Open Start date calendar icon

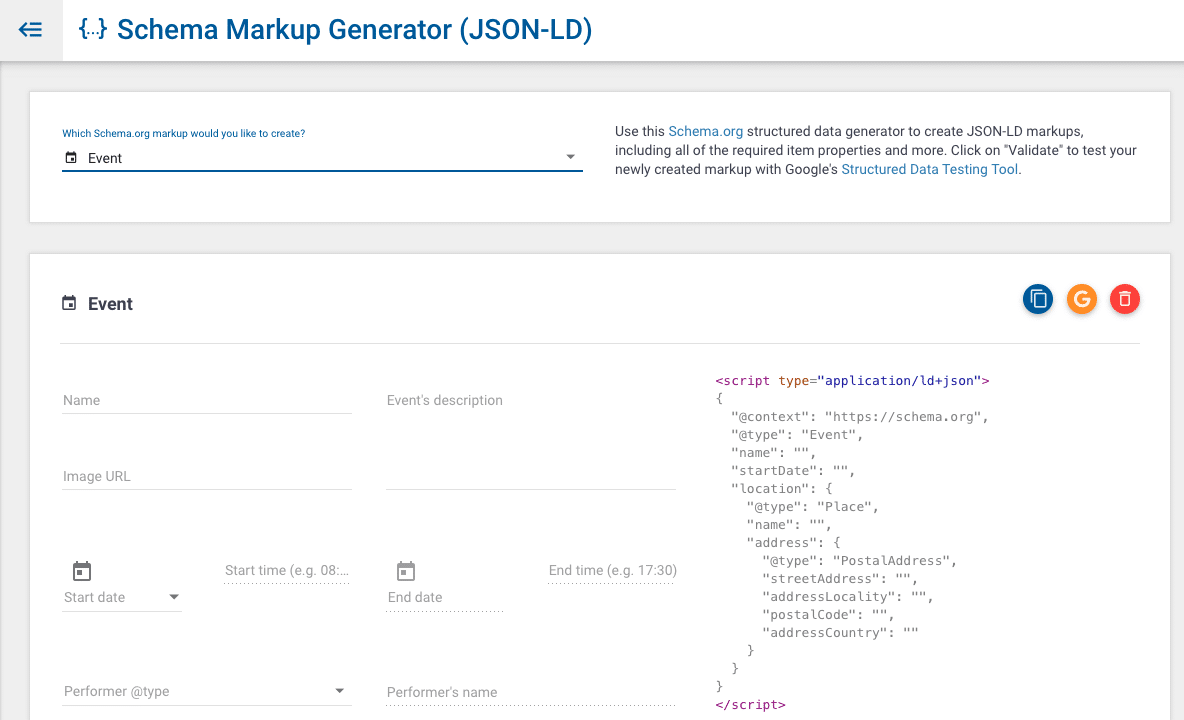82,571
